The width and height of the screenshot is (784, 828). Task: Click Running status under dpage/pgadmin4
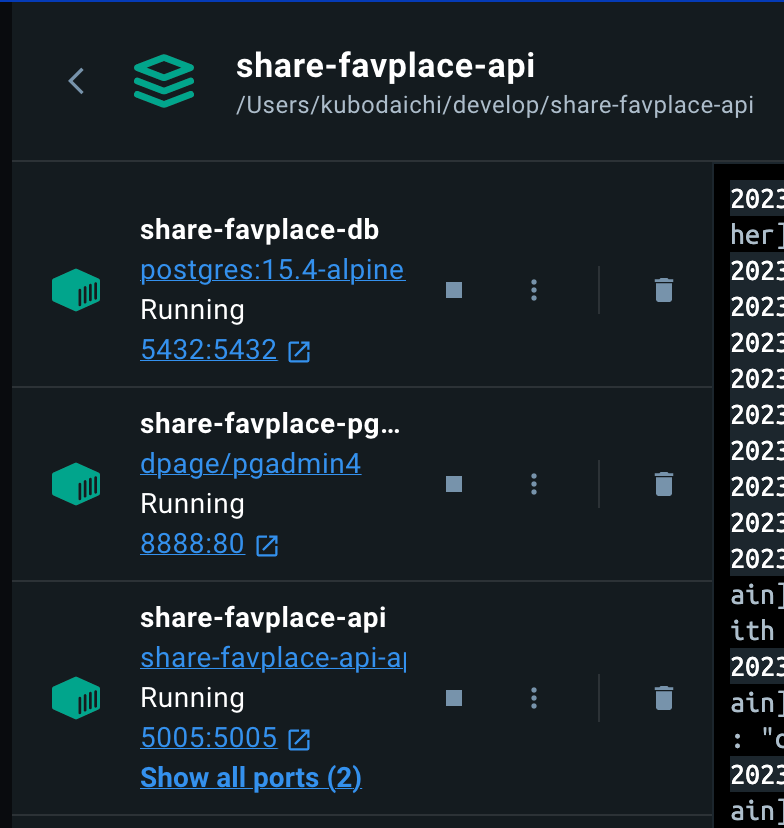point(192,504)
